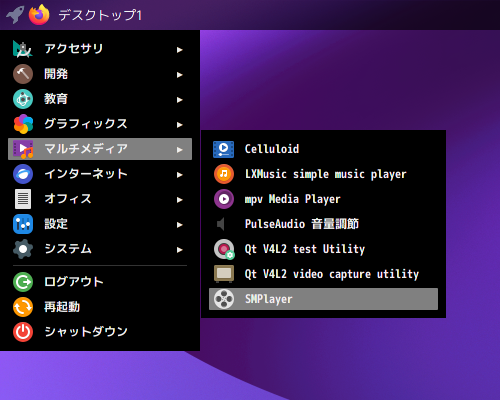Image resolution: width=500 pixels, height=400 pixels.
Task: Open the オフィス menu category
Action: click(100, 199)
